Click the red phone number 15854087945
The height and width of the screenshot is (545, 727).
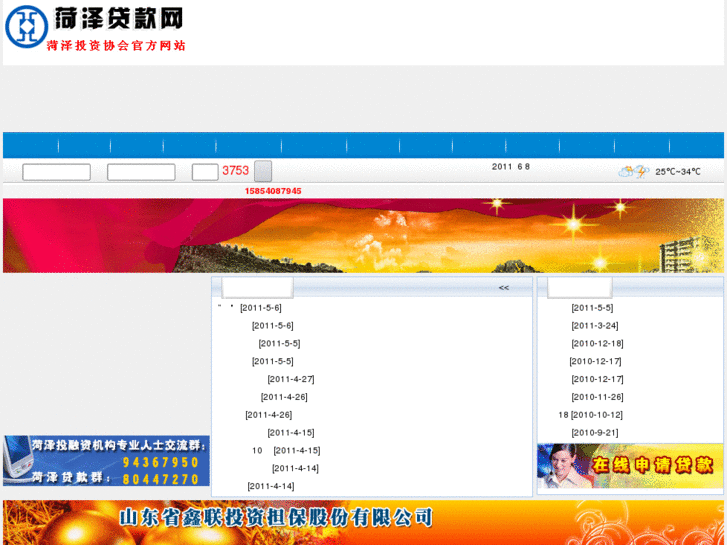(273, 191)
